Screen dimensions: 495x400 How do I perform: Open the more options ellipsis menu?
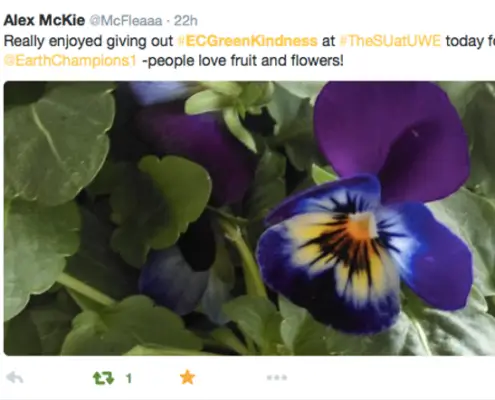click(x=277, y=378)
